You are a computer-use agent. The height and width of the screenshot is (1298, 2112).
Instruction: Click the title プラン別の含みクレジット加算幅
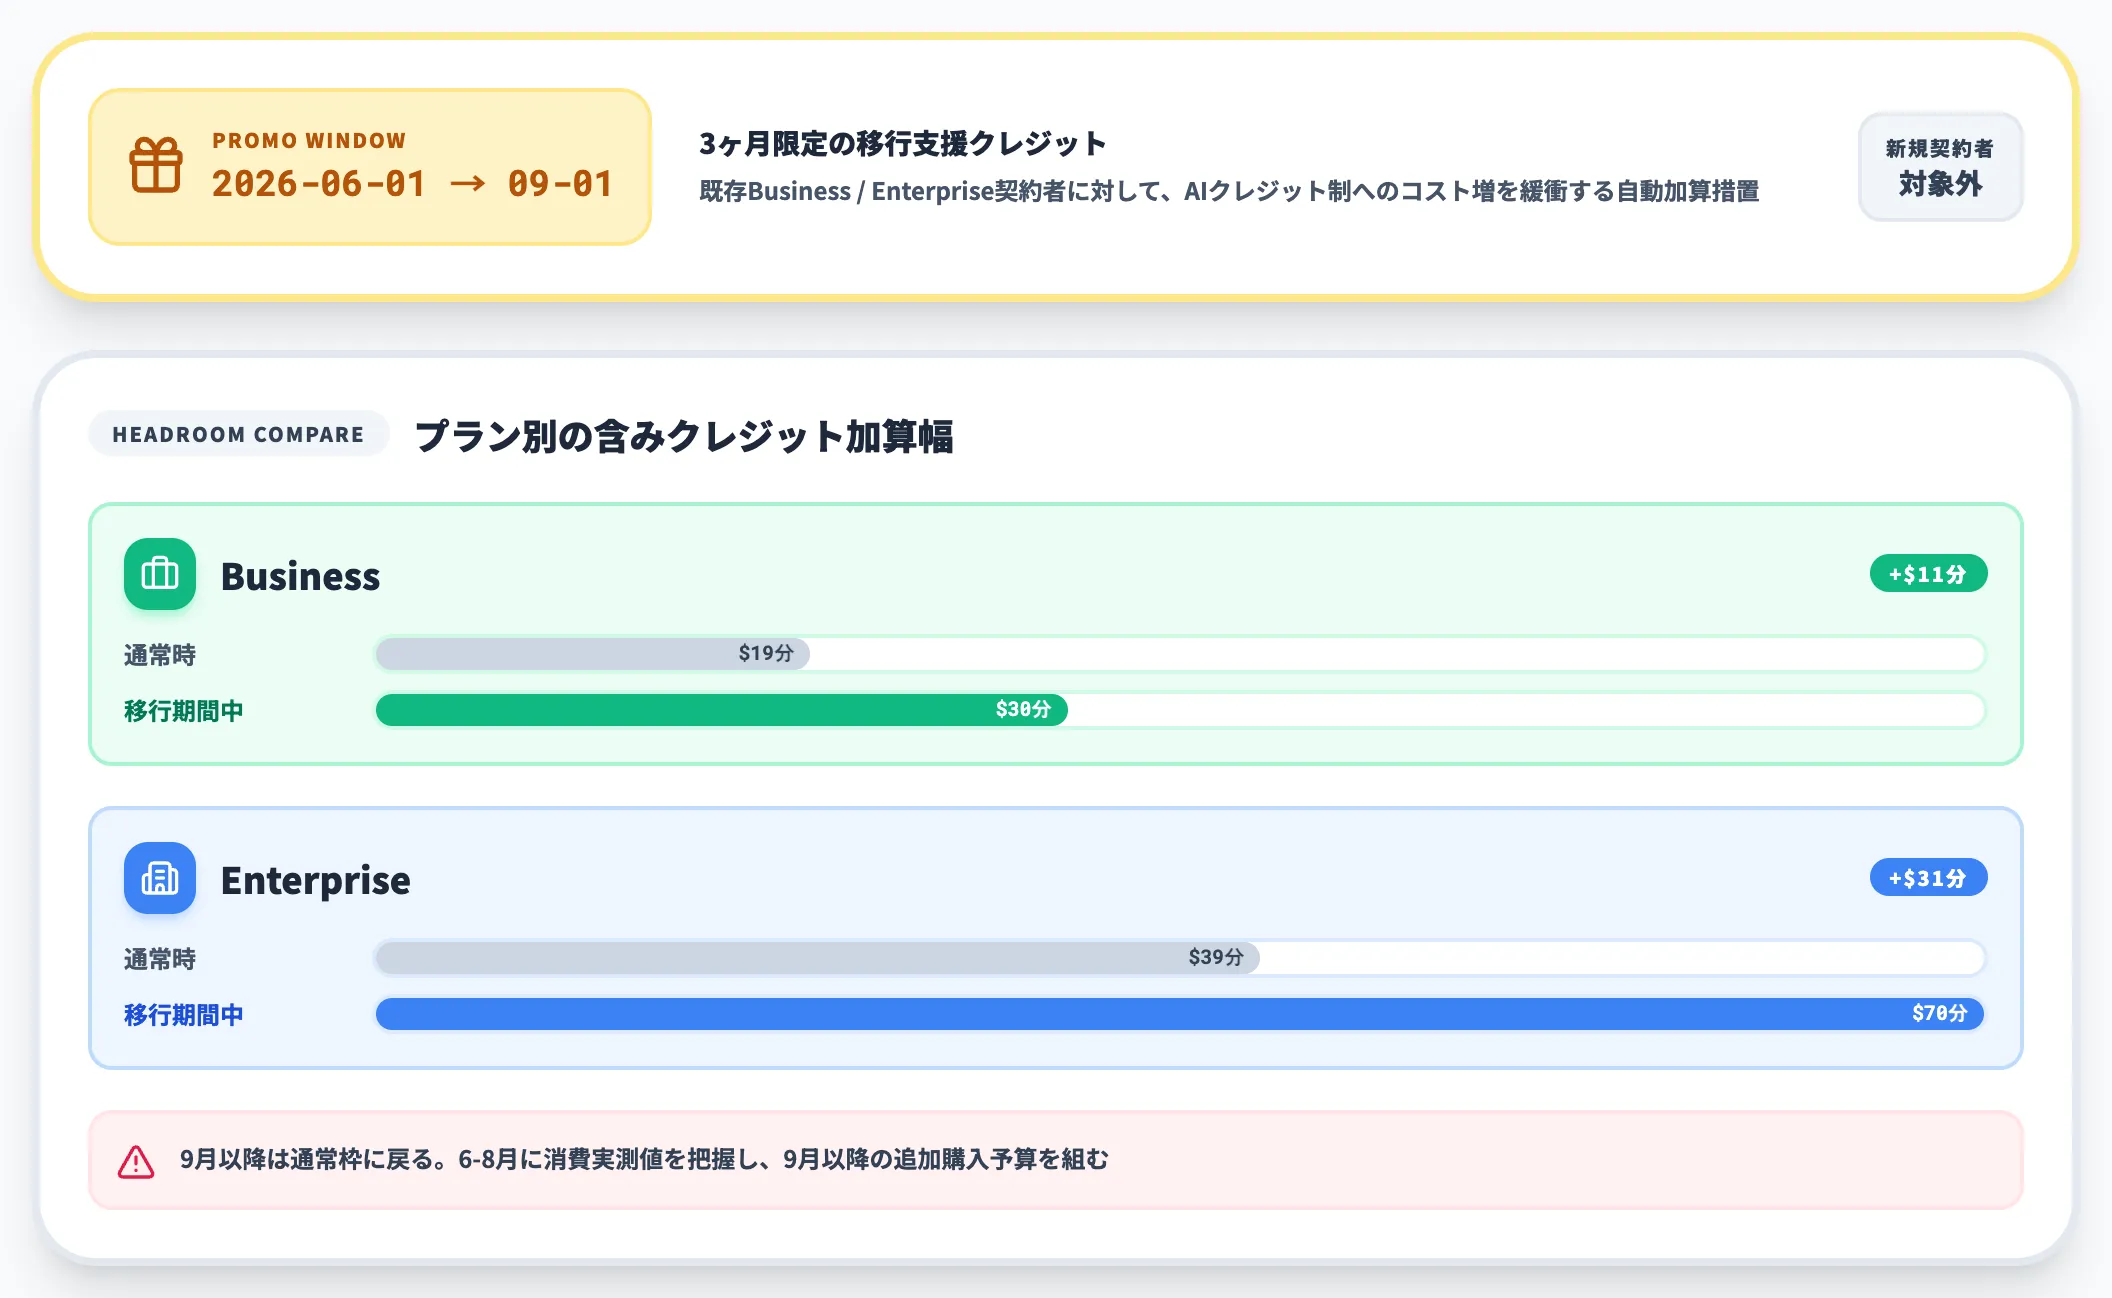[x=684, y=436]
